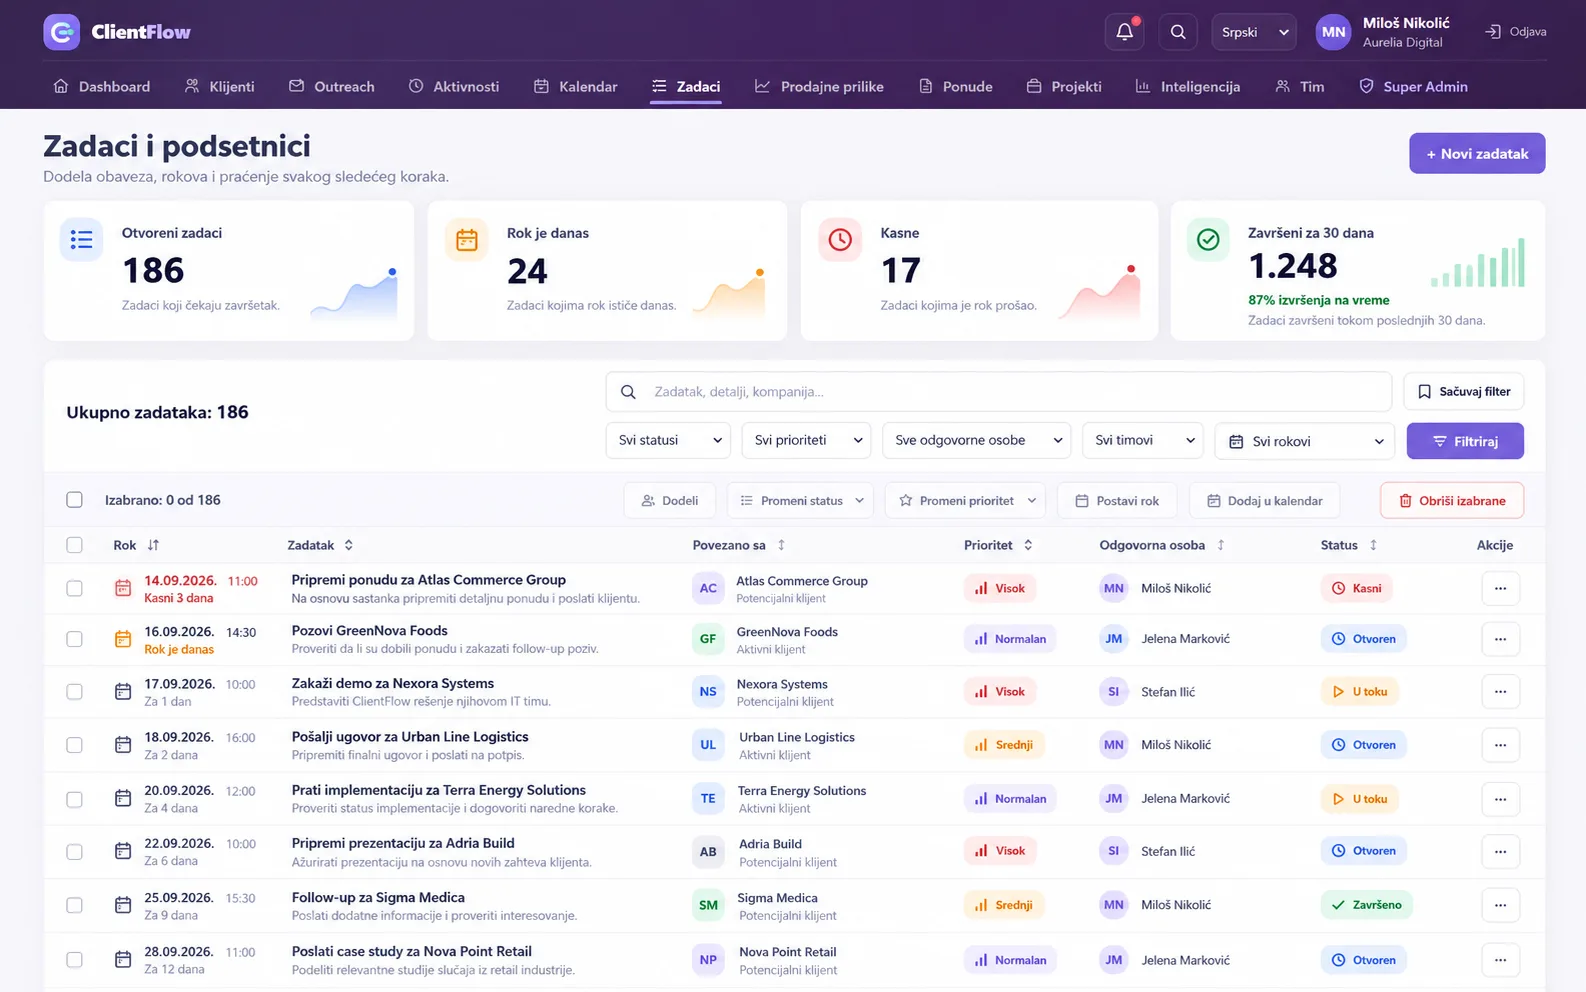Check the Pripremi ponudu za Atlas row checkbox
This screenshot has height=992, width=1586.
click(74, 588)
